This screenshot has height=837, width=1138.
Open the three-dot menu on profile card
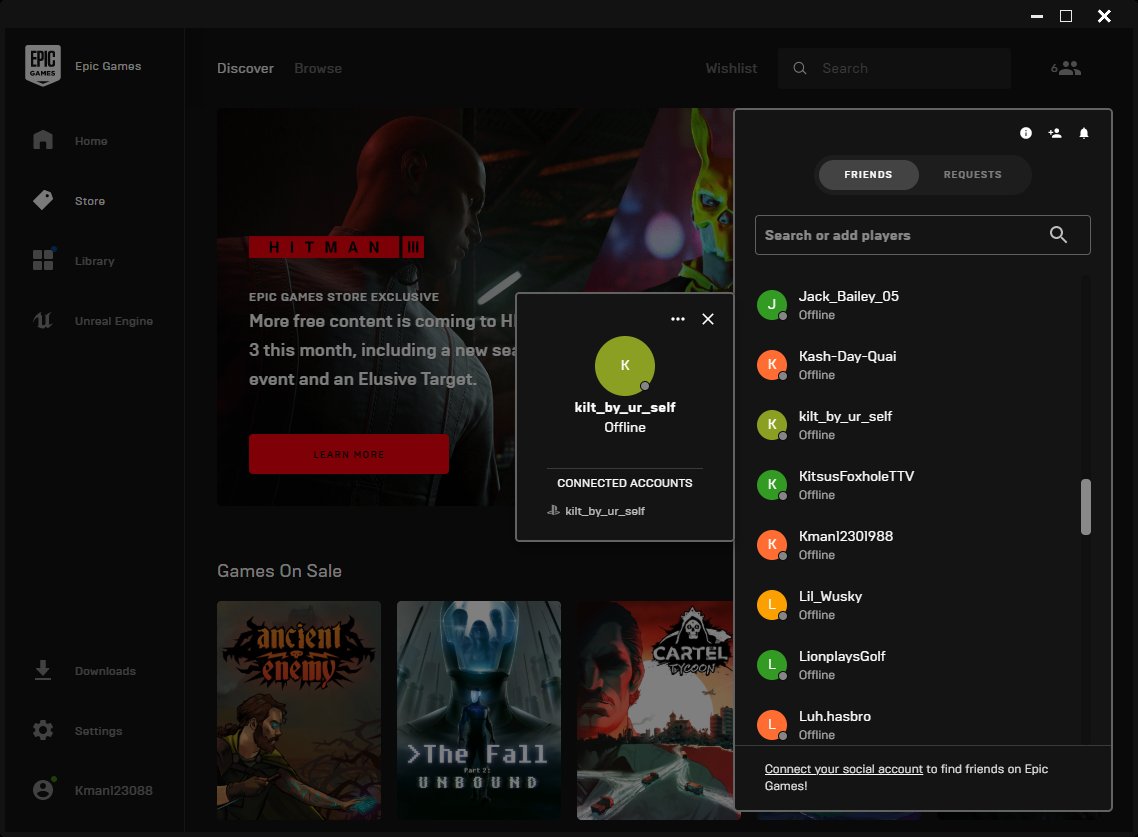[x=678, y=319]
